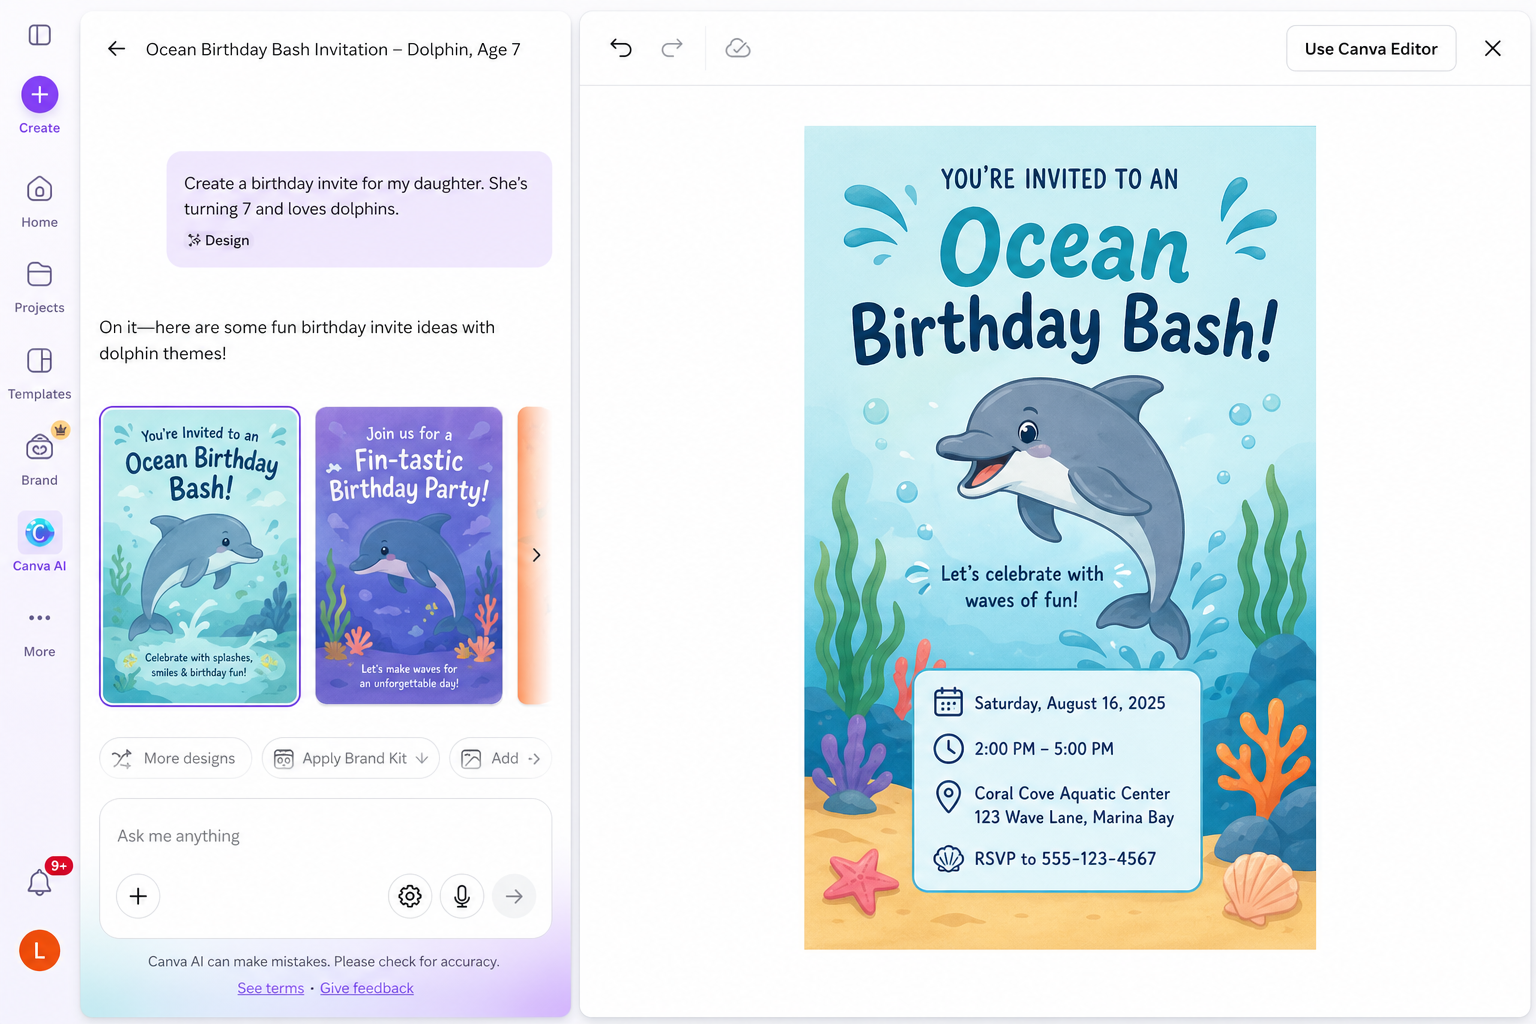Select the Fin-tastic Birthday Party design thumbnail
Image resolution: width=1536 pixels, height=1024 pixels.
point(409,555)
